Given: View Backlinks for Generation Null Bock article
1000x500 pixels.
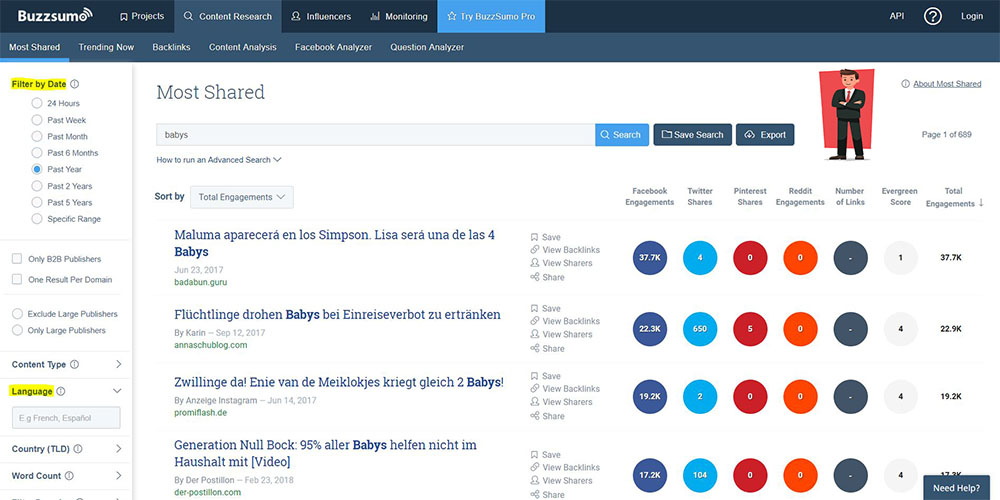Looking at the screenshot, I should pyautogui.click(x=565, y=468).
